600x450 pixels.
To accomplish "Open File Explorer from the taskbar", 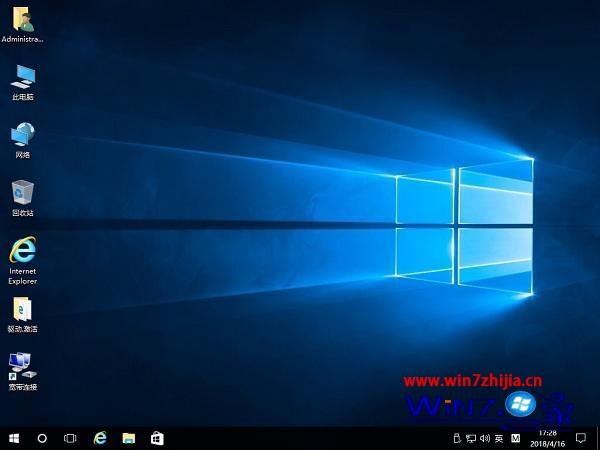I will pos(129,438).
